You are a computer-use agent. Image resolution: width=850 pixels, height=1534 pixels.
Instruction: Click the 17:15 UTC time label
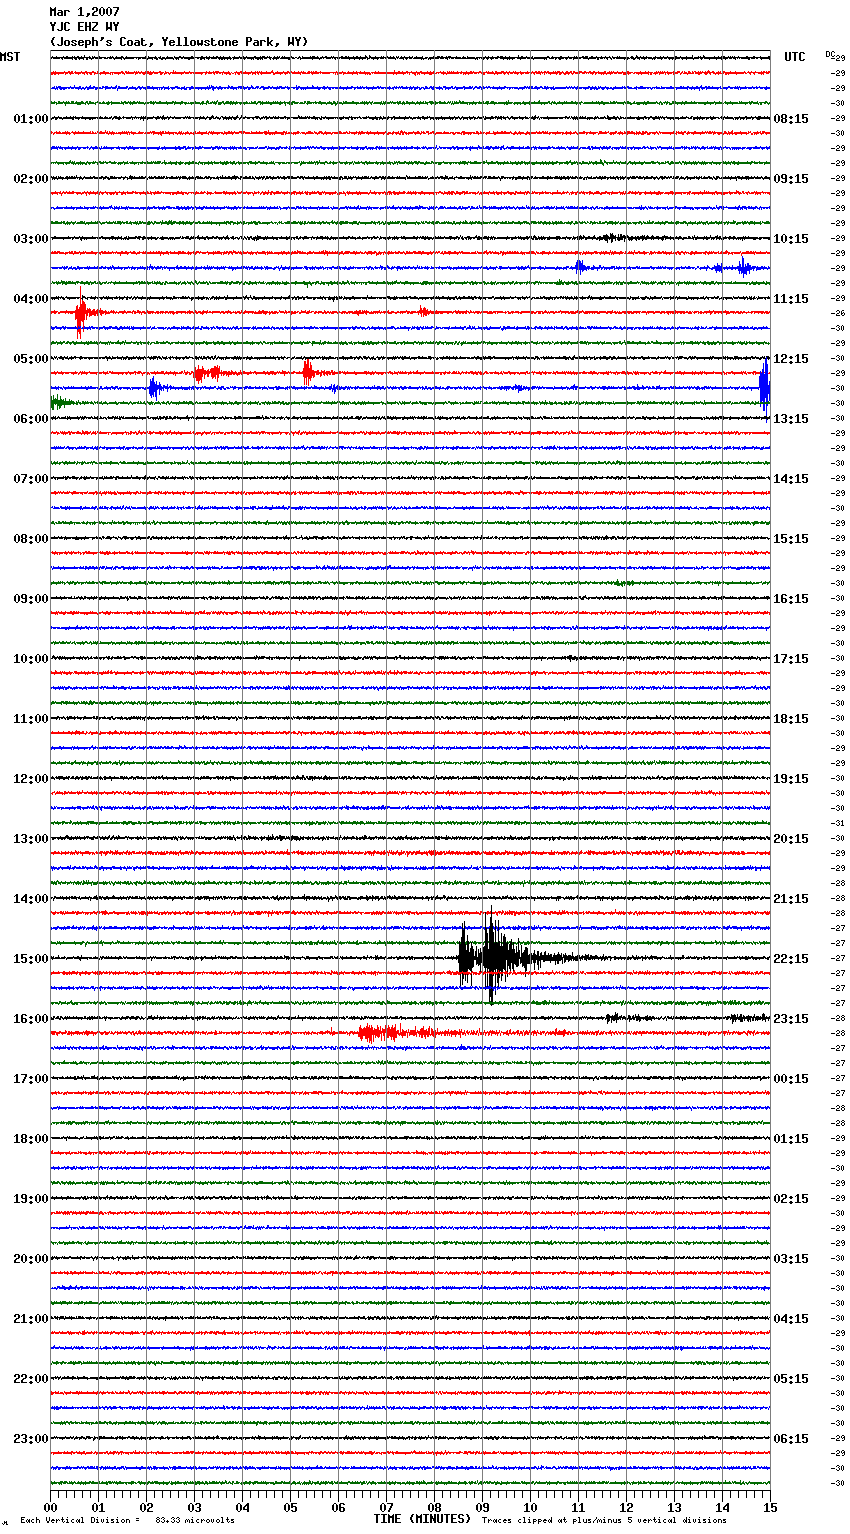click(x=791, y=659)
